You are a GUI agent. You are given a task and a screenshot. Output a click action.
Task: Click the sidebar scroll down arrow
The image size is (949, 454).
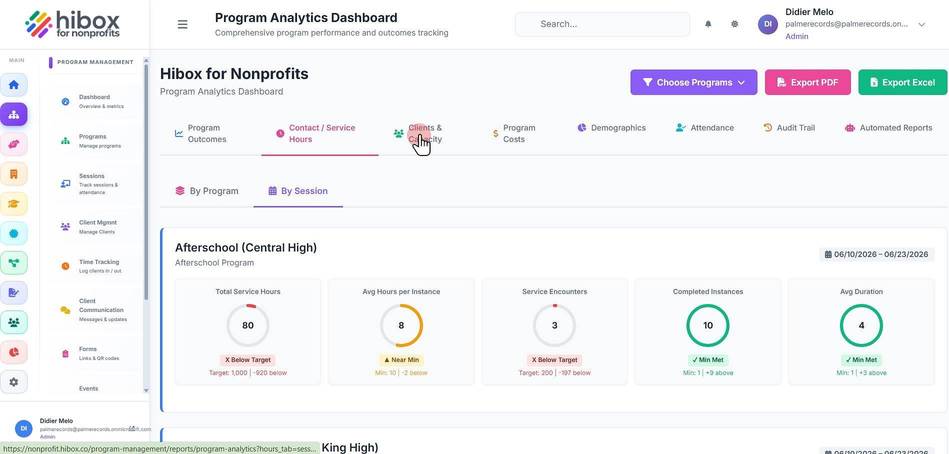coord(146,390)
